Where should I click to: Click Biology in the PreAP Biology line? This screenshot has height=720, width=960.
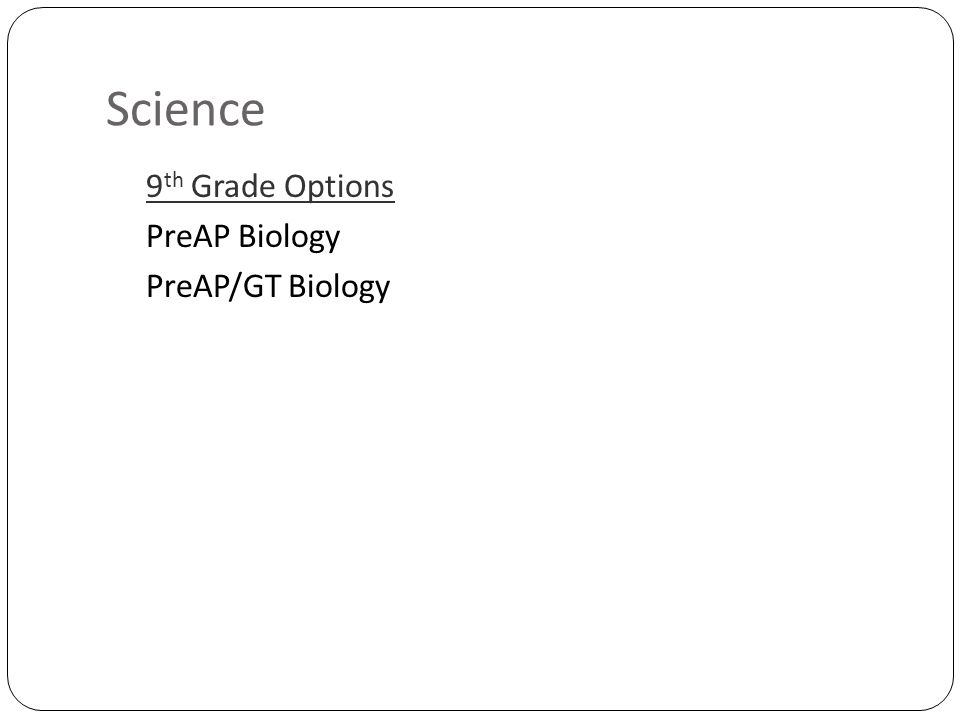point(289,237)
